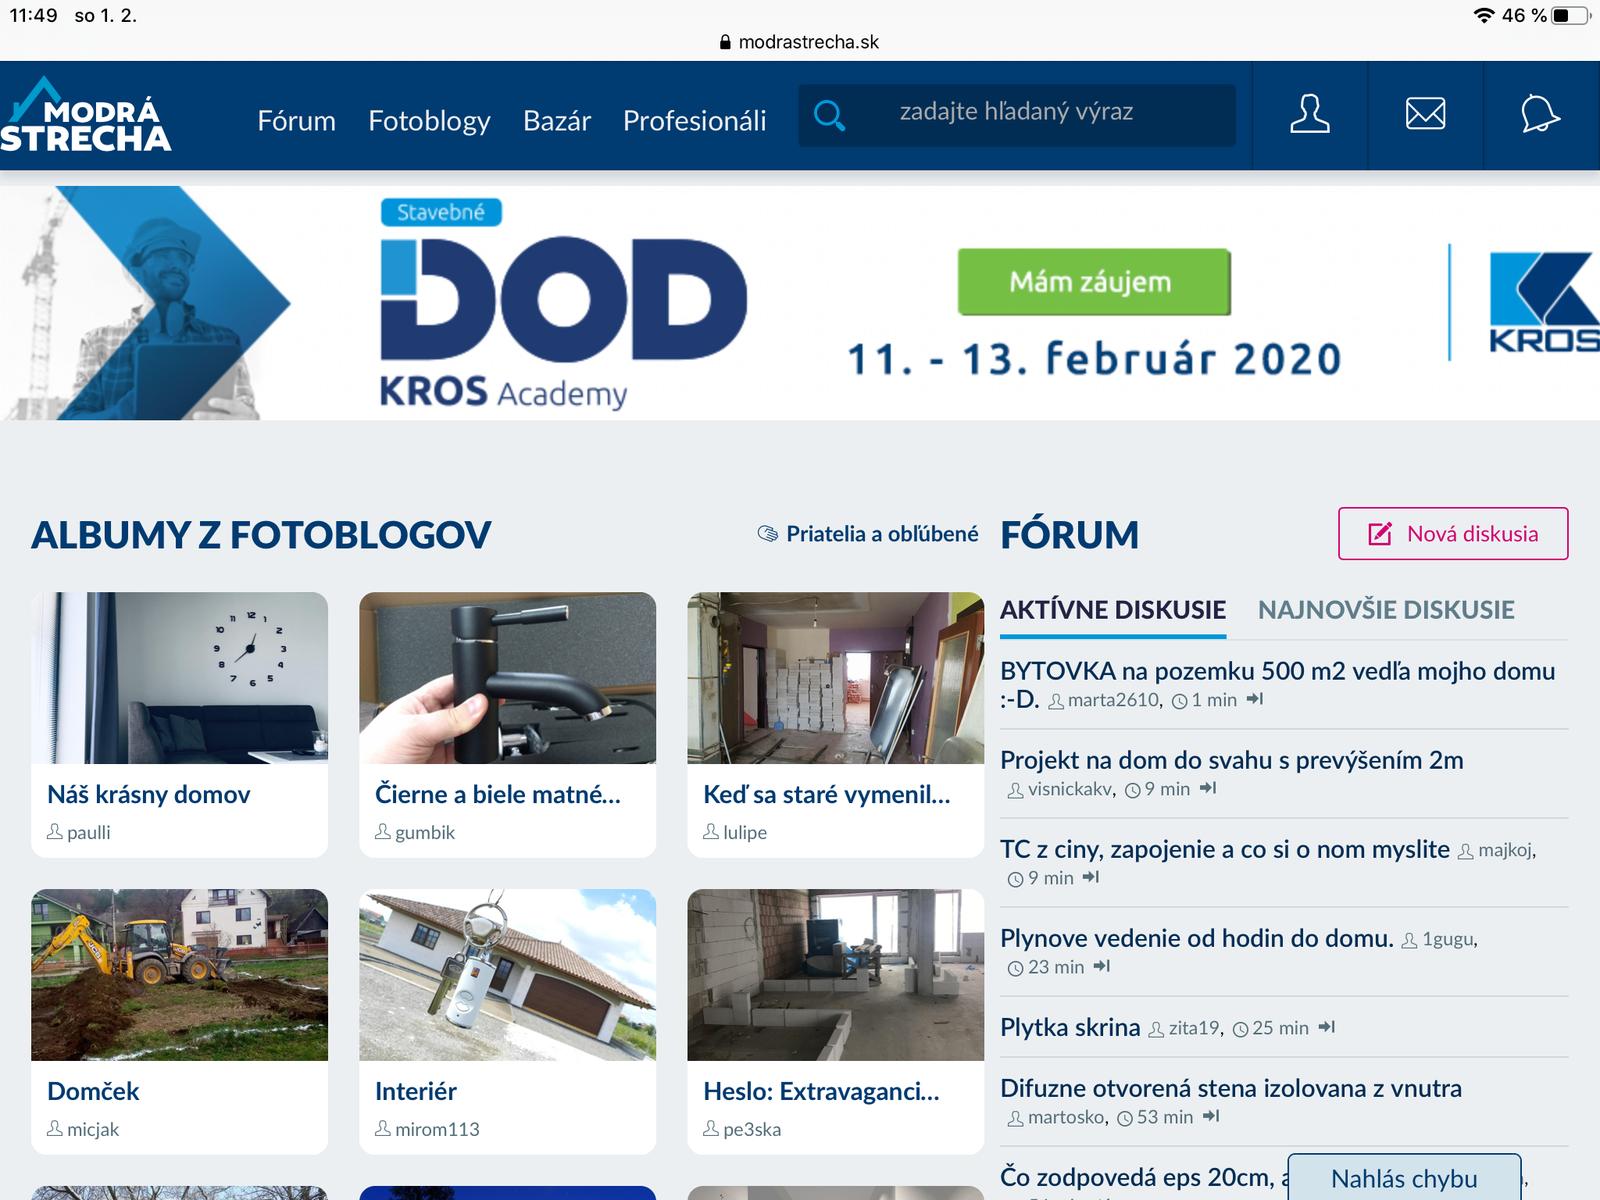This screenshot has height=1200, width=1600.
Task: Select the Aktívne diskusie tab
Action: [x=1112, y=610]
